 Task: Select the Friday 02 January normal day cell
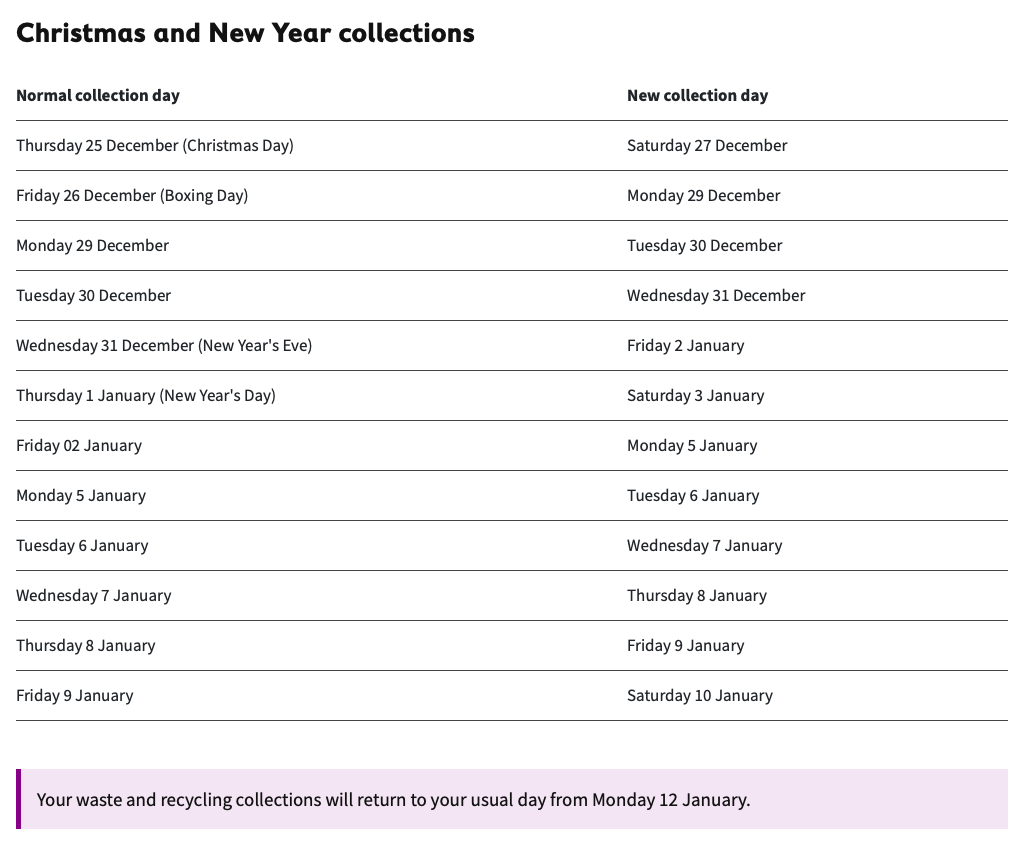pyautogui.click(x=79, y=446)
